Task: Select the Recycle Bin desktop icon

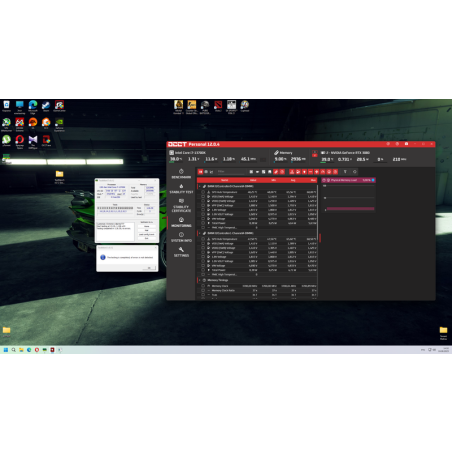Action: pyautogui.click(x=6, y=106)
